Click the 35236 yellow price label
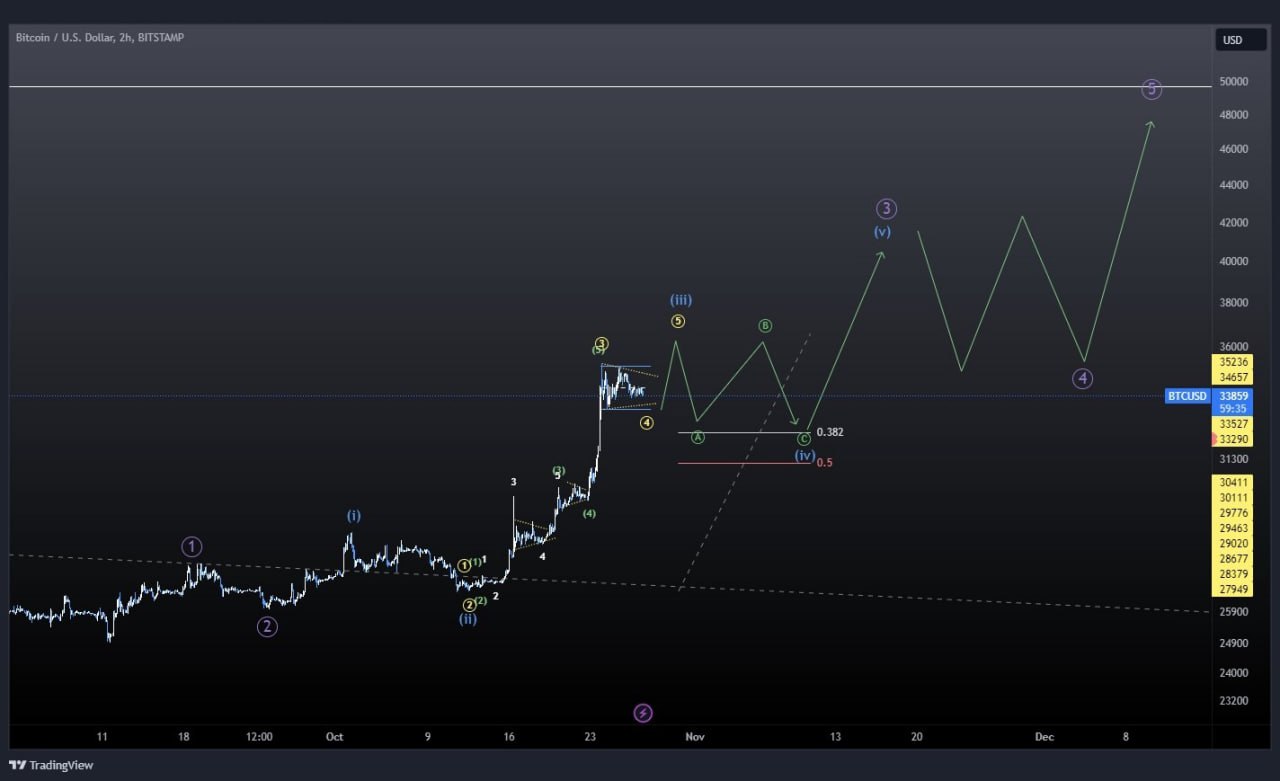 pos(1233,361)
